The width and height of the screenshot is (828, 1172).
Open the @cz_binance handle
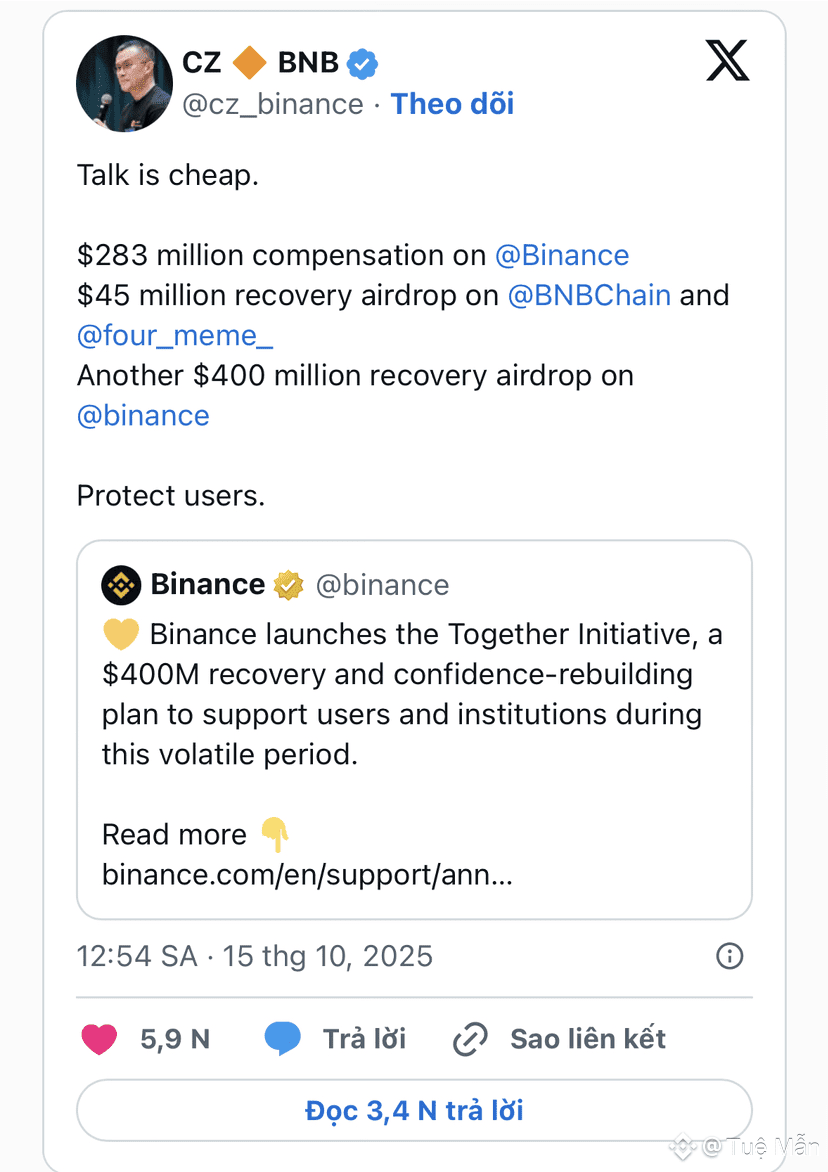(273, 104)
